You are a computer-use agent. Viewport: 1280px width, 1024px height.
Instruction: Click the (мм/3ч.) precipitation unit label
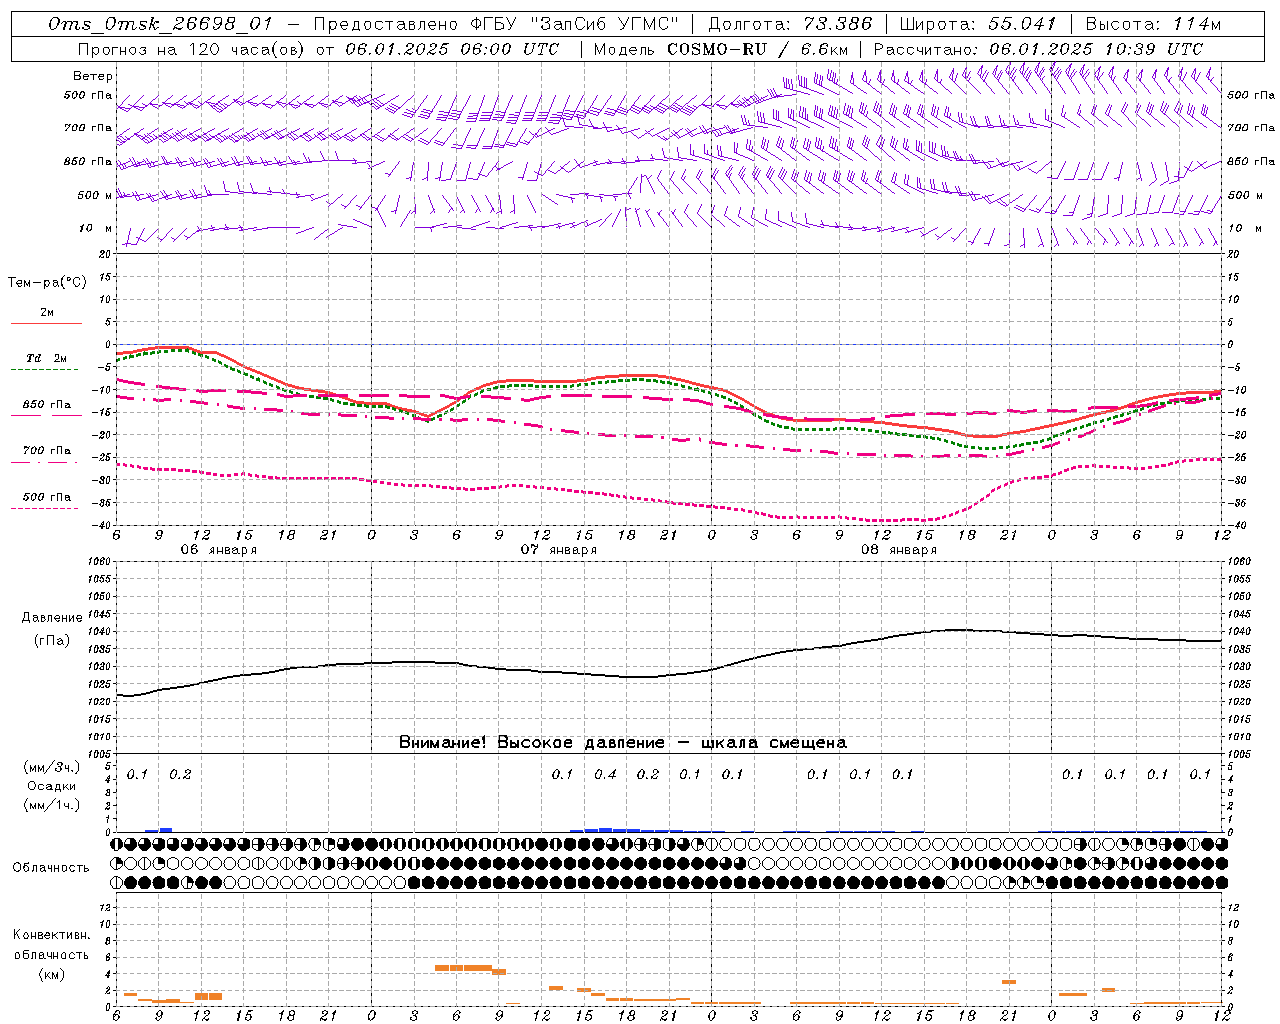click(x=51, y=768)
